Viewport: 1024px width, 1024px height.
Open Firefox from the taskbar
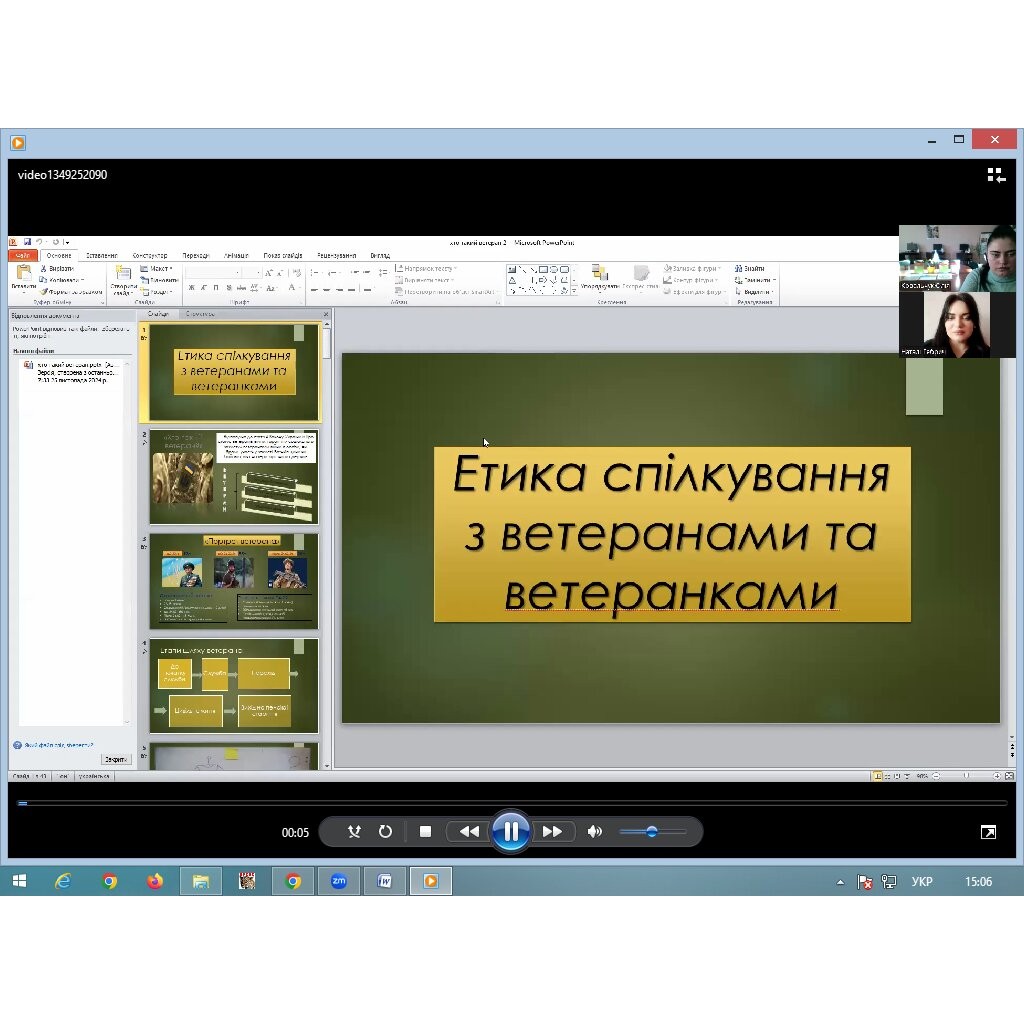pos(155,881)
